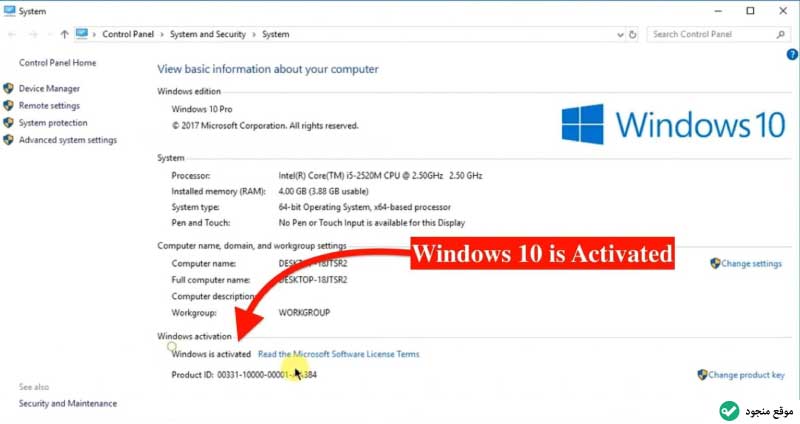The width and height of the screenshot is (800, 424).
Task: Click shield icon beside System protection
Action: (8, 122)
